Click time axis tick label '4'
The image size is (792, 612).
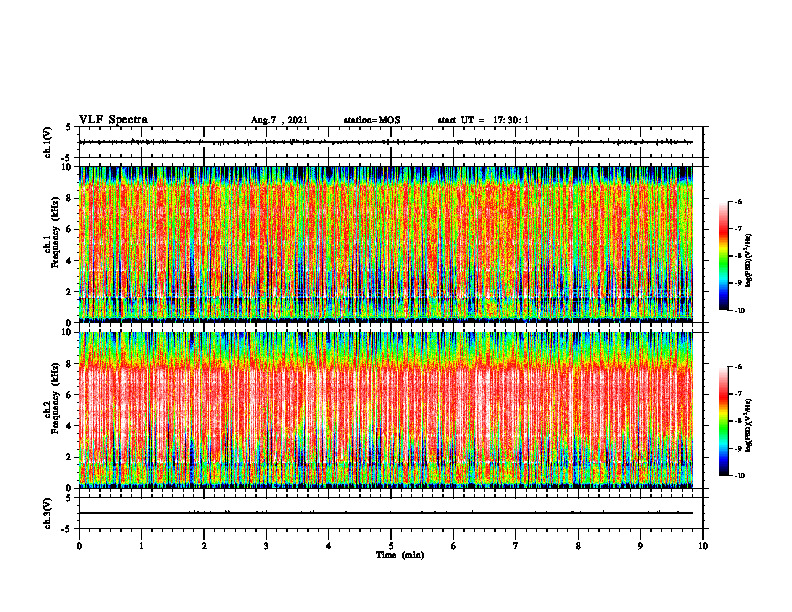coord(329,546)
